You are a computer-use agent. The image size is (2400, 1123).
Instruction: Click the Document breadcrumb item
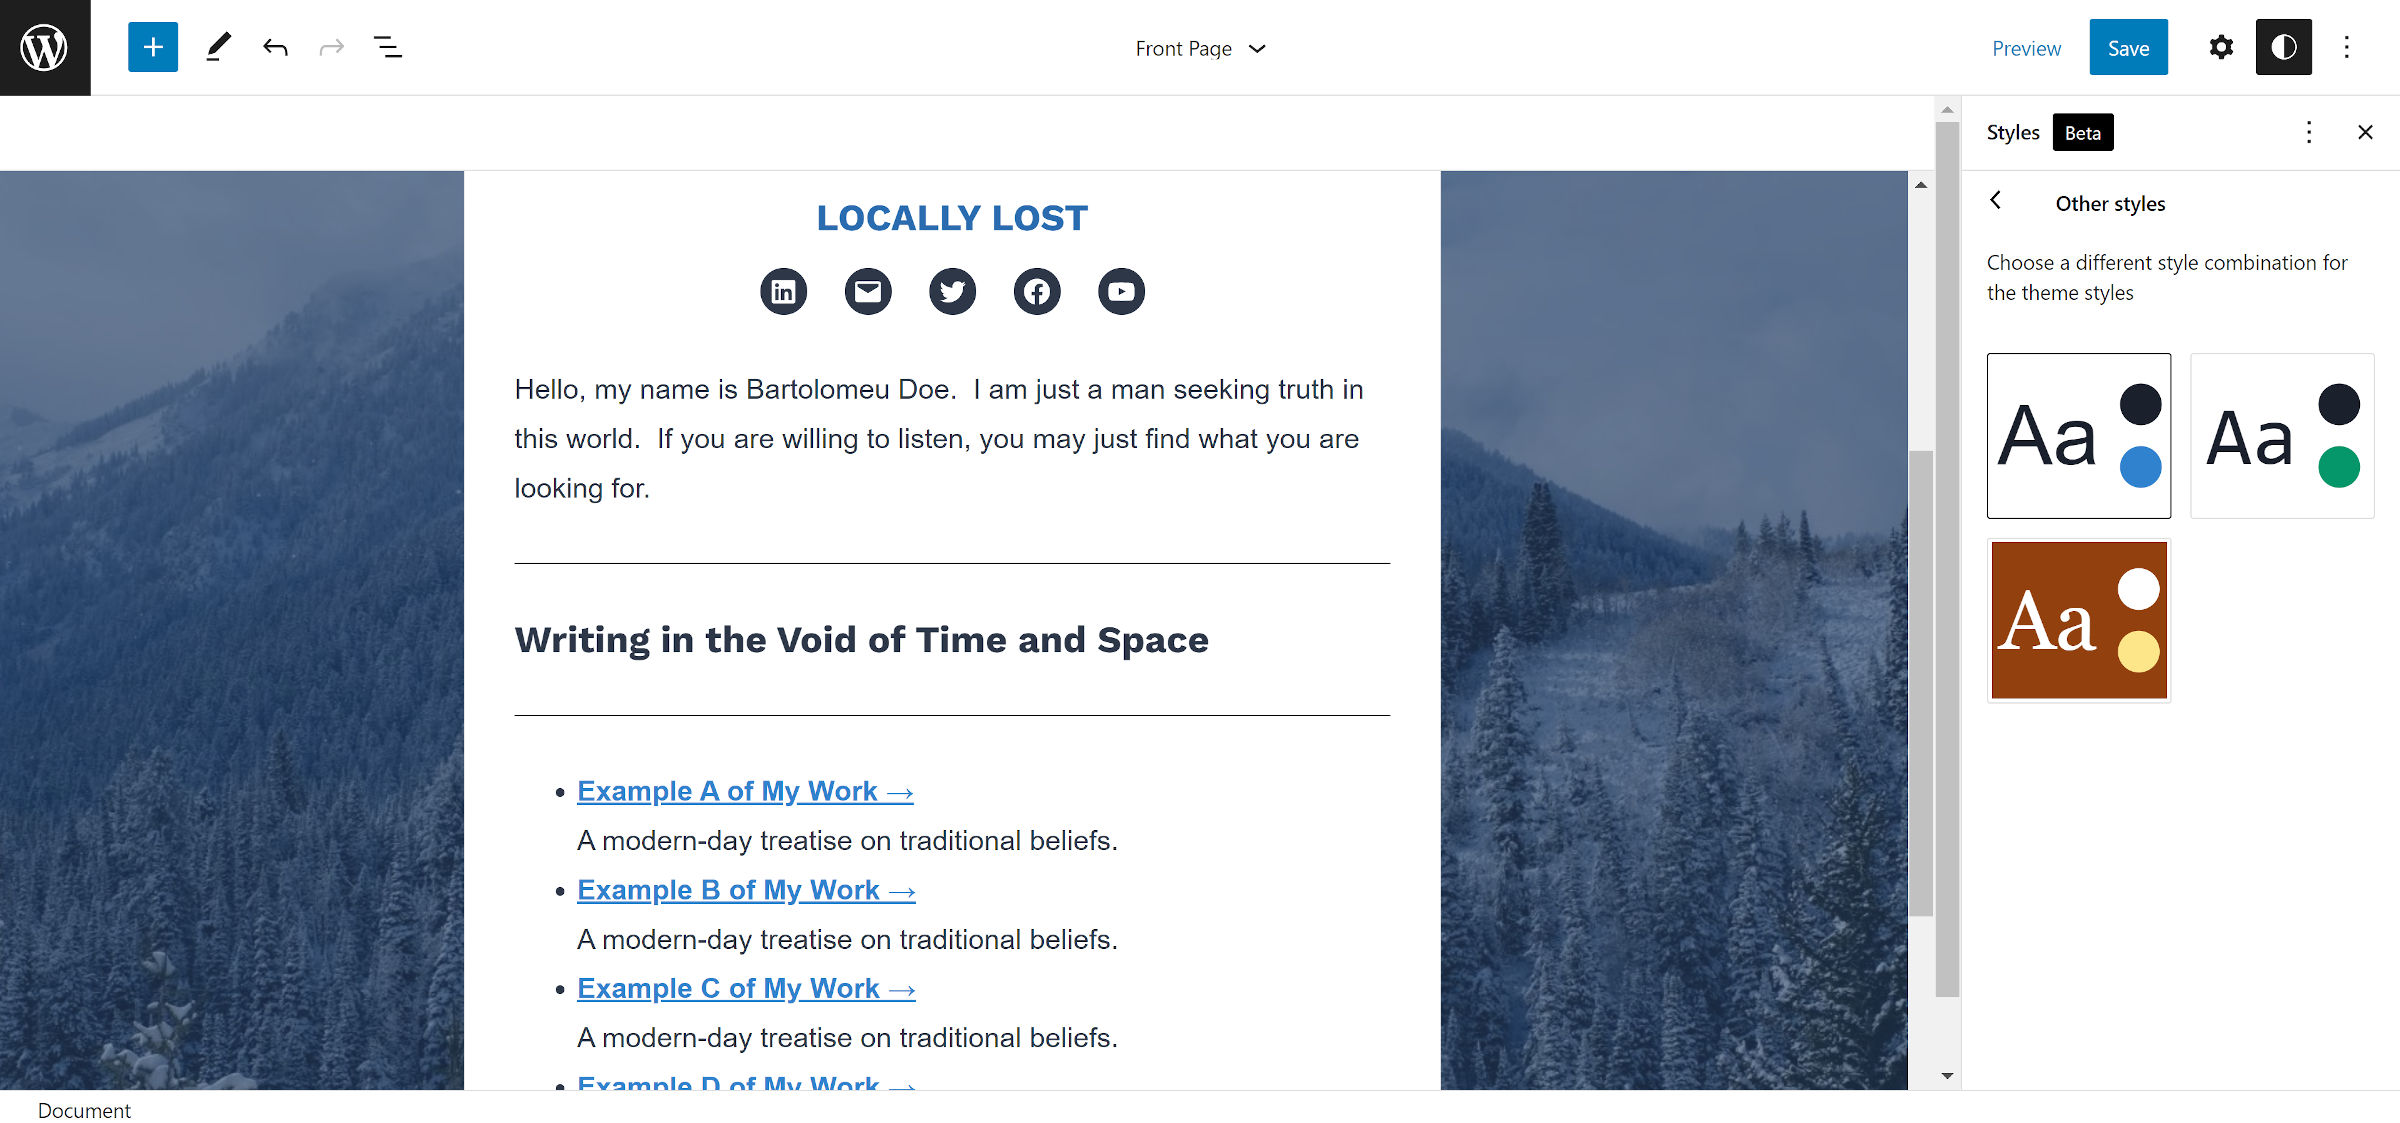(84, 1110)
